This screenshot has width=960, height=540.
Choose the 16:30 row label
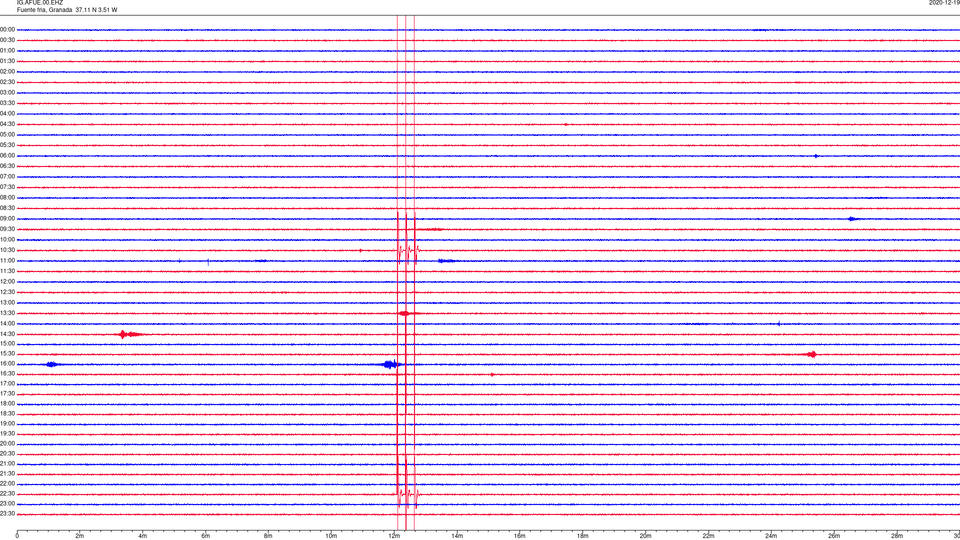(x=7, y=373)
